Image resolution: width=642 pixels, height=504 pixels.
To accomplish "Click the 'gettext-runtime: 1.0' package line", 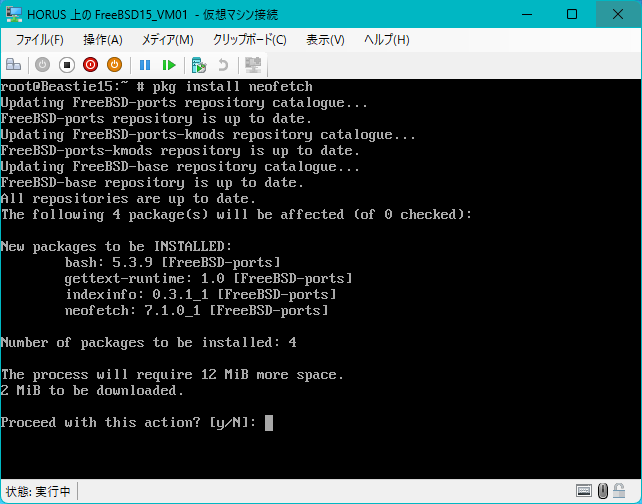I will point(208,279).
